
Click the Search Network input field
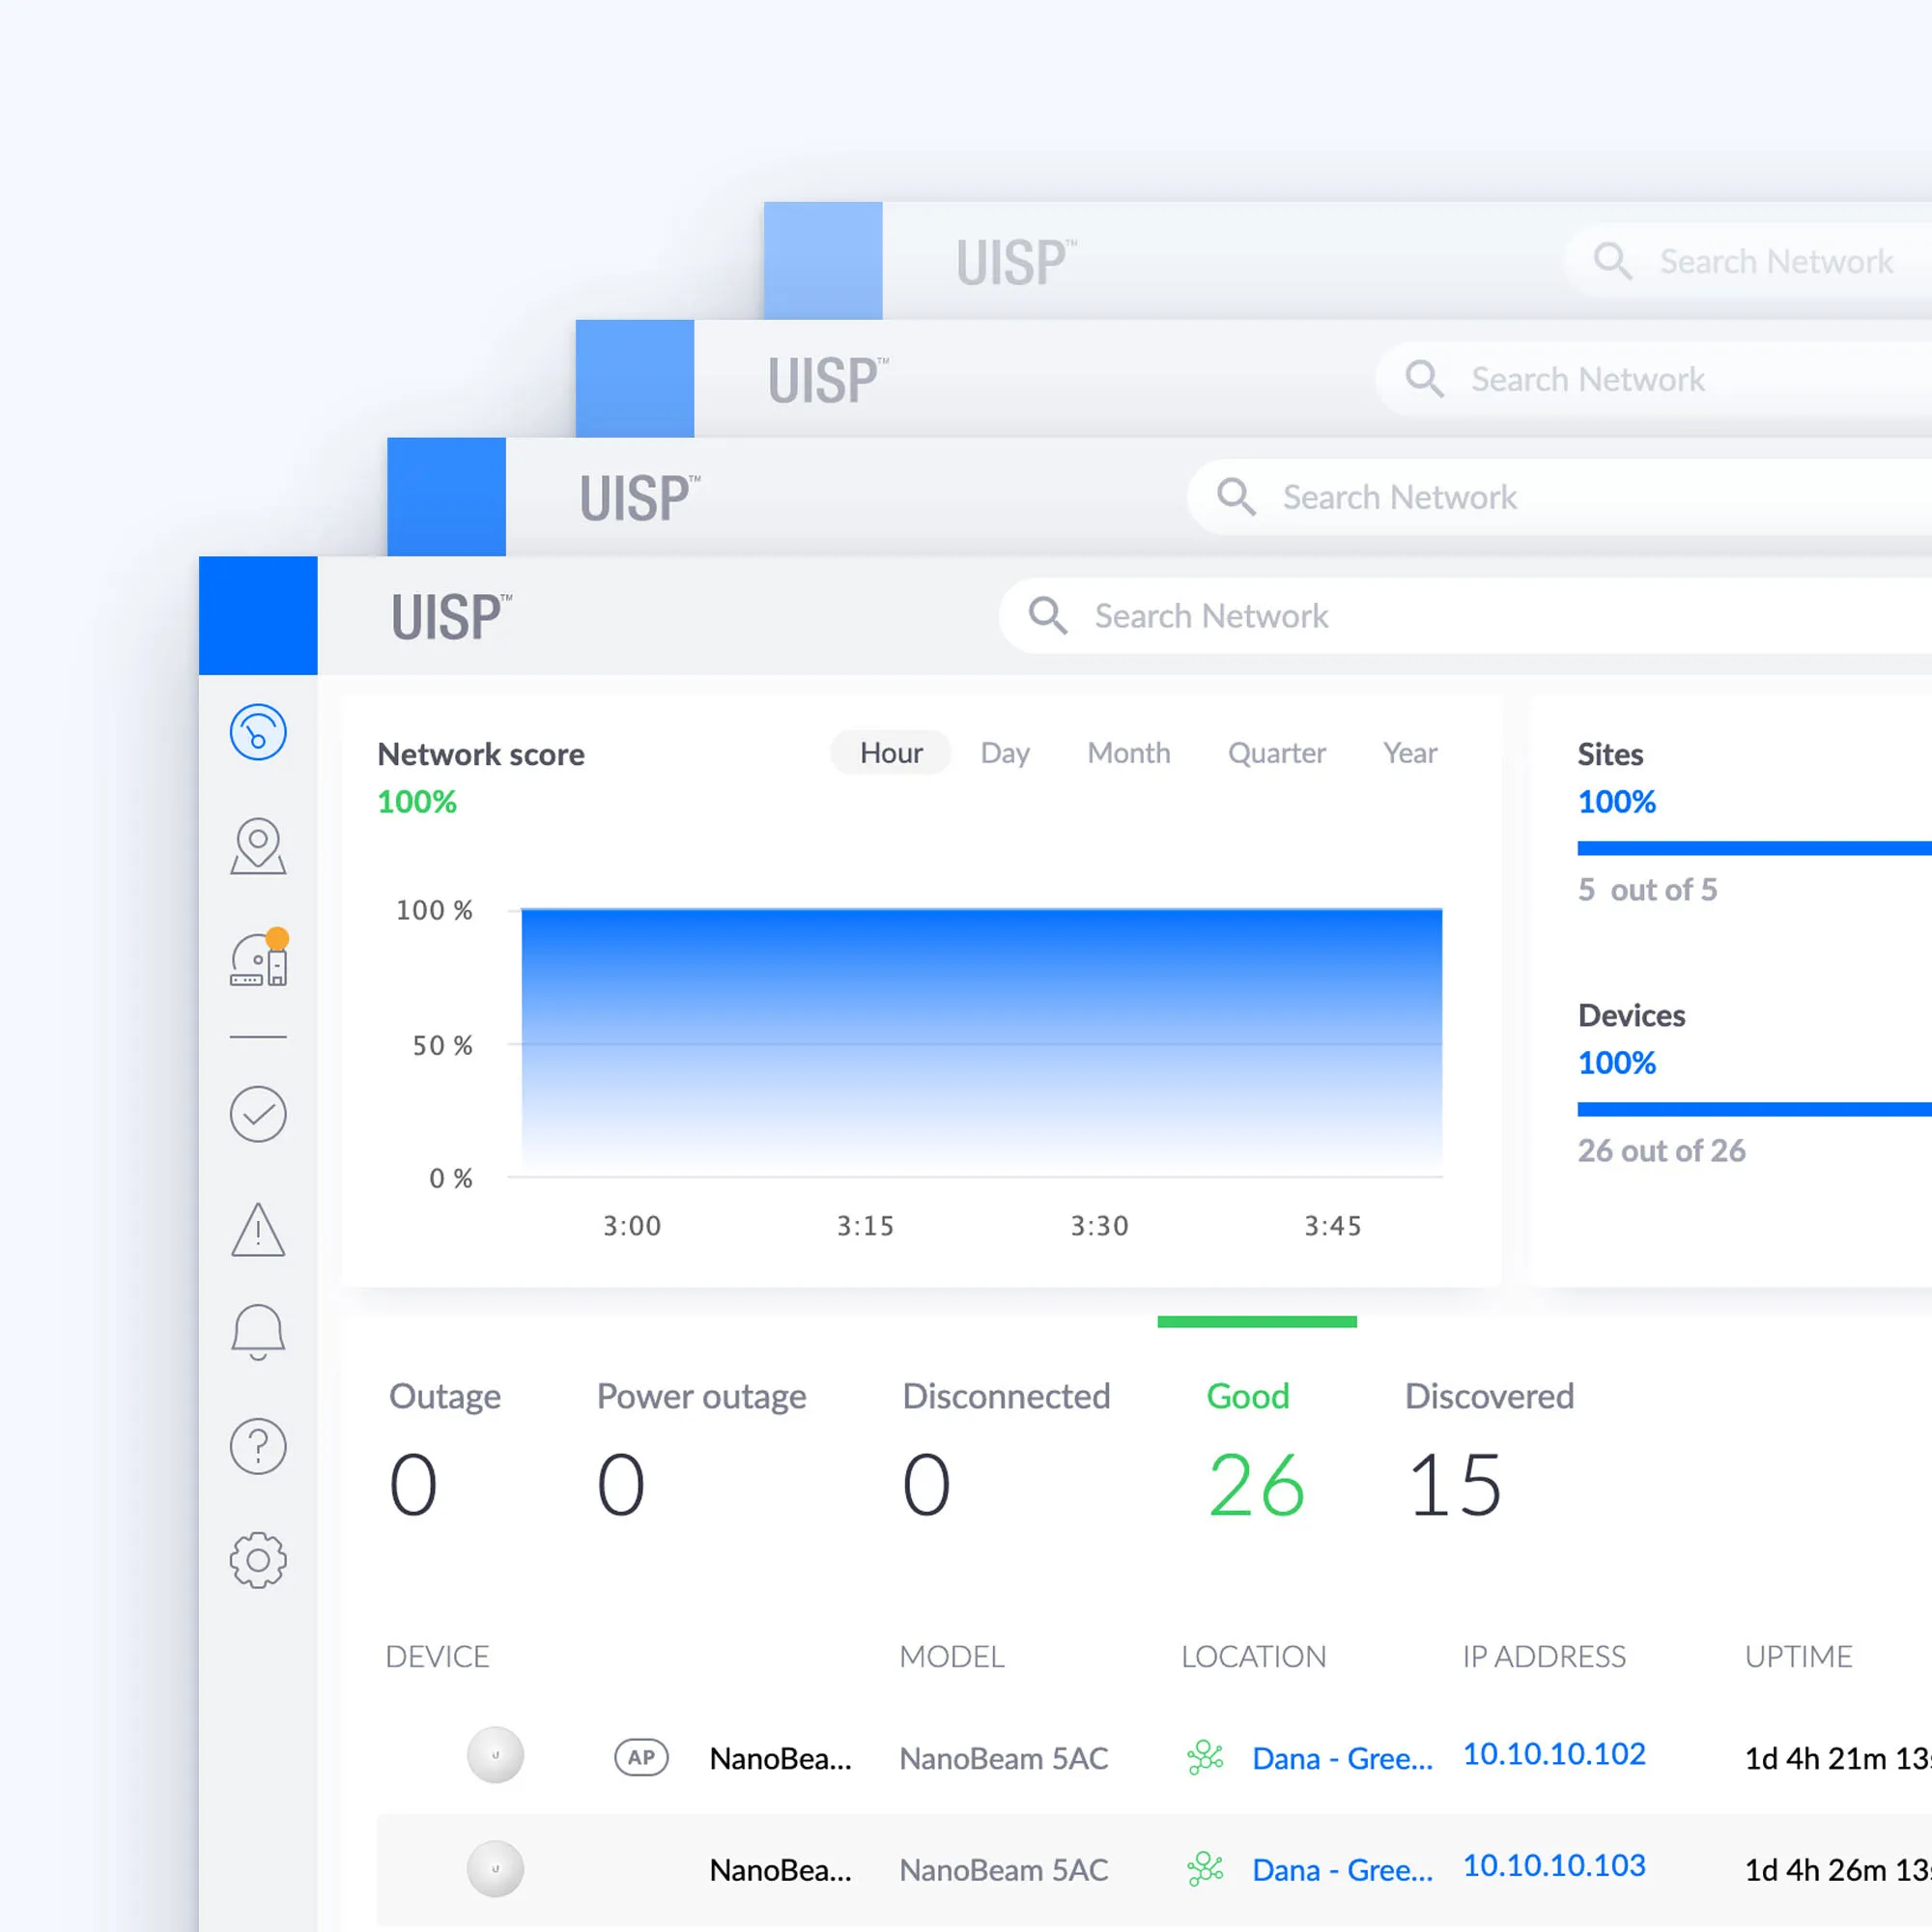[x=1300, y=616]
